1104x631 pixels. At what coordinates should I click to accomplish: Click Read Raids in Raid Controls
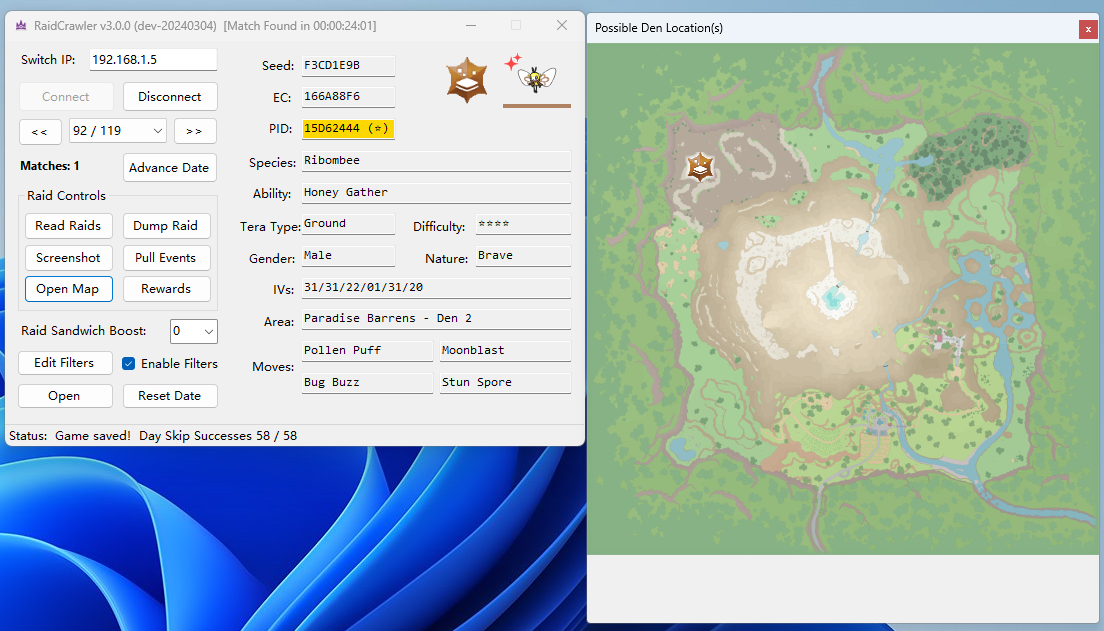(68, 226)
